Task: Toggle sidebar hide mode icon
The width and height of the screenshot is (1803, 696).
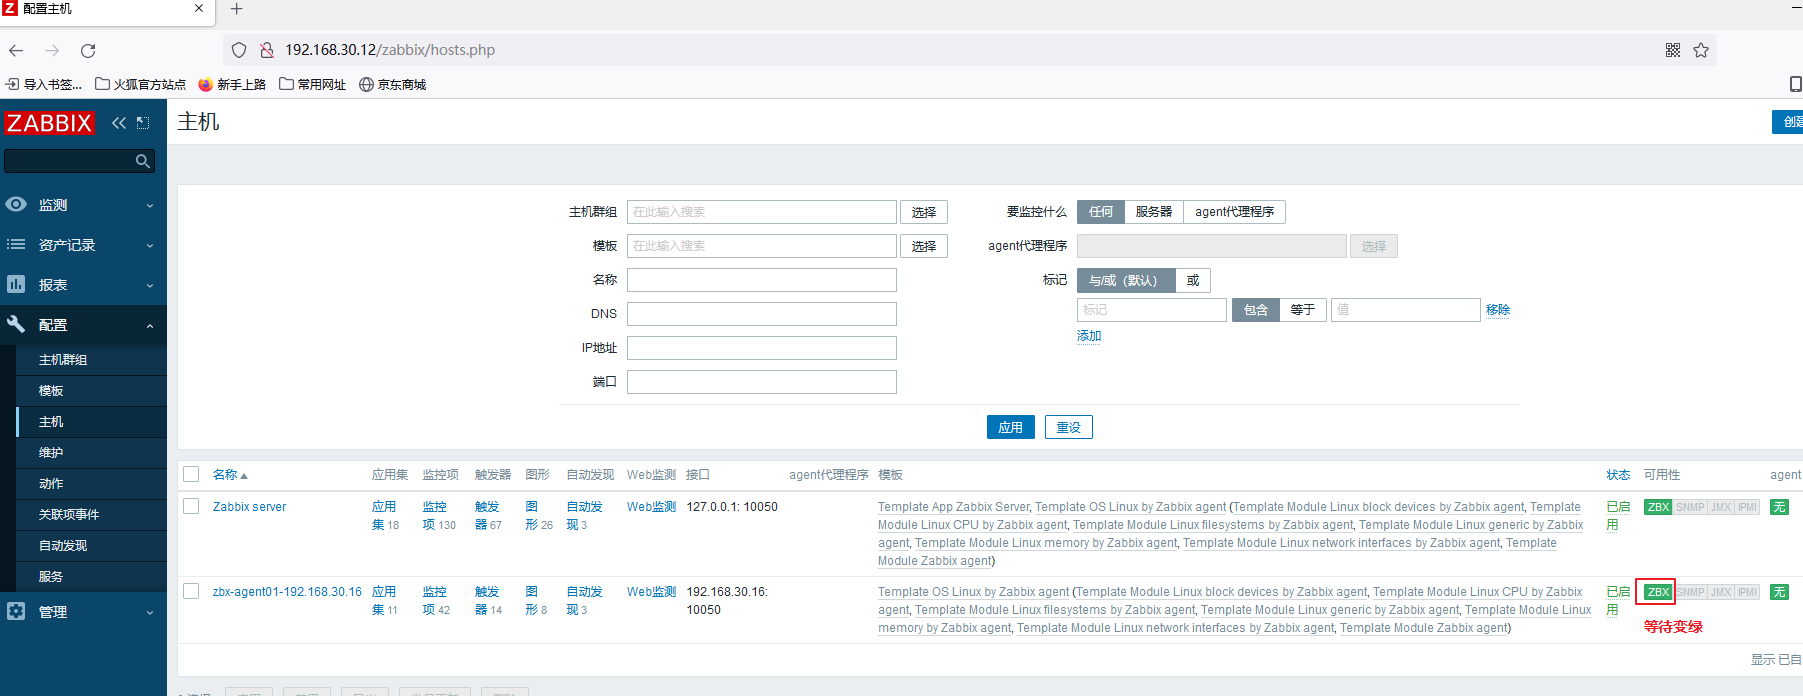Action: (x=143, y=123)
